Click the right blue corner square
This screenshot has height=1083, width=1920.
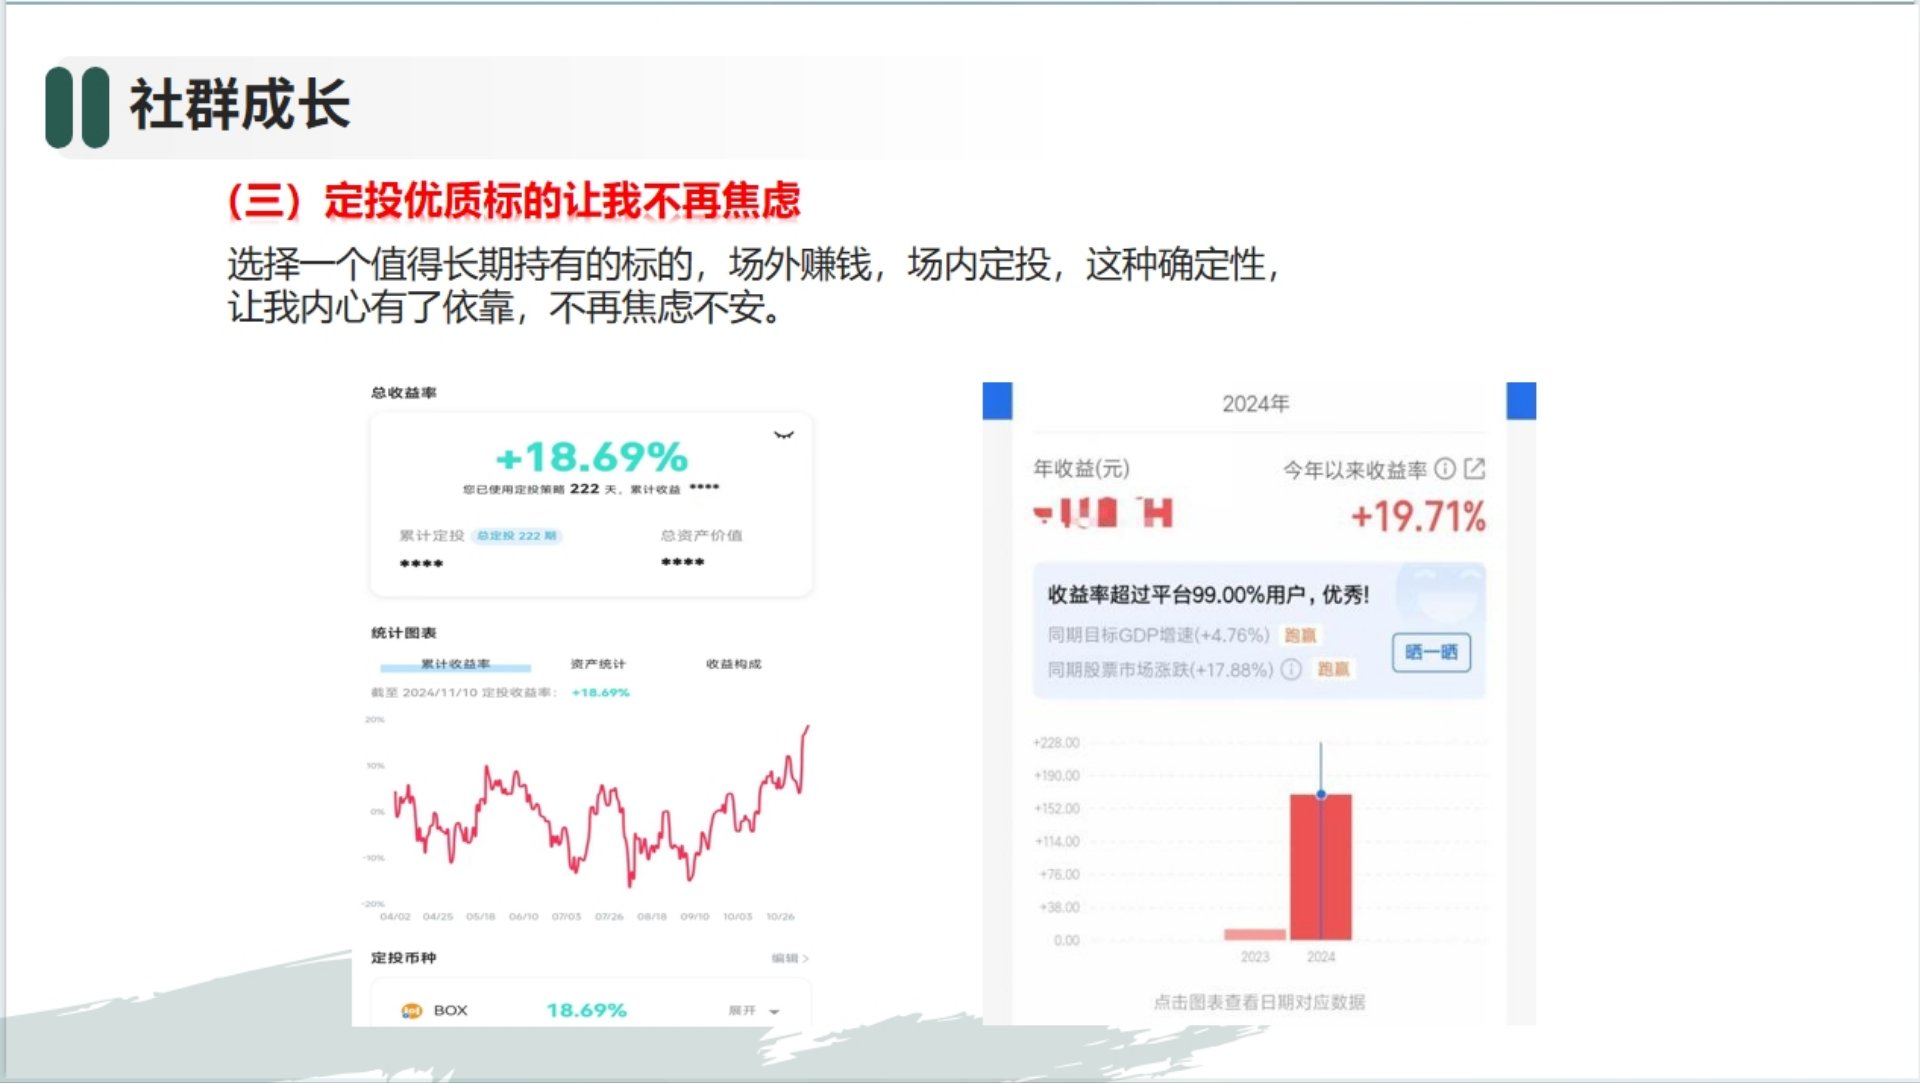pyautogui.click(x=1521, y=400)
